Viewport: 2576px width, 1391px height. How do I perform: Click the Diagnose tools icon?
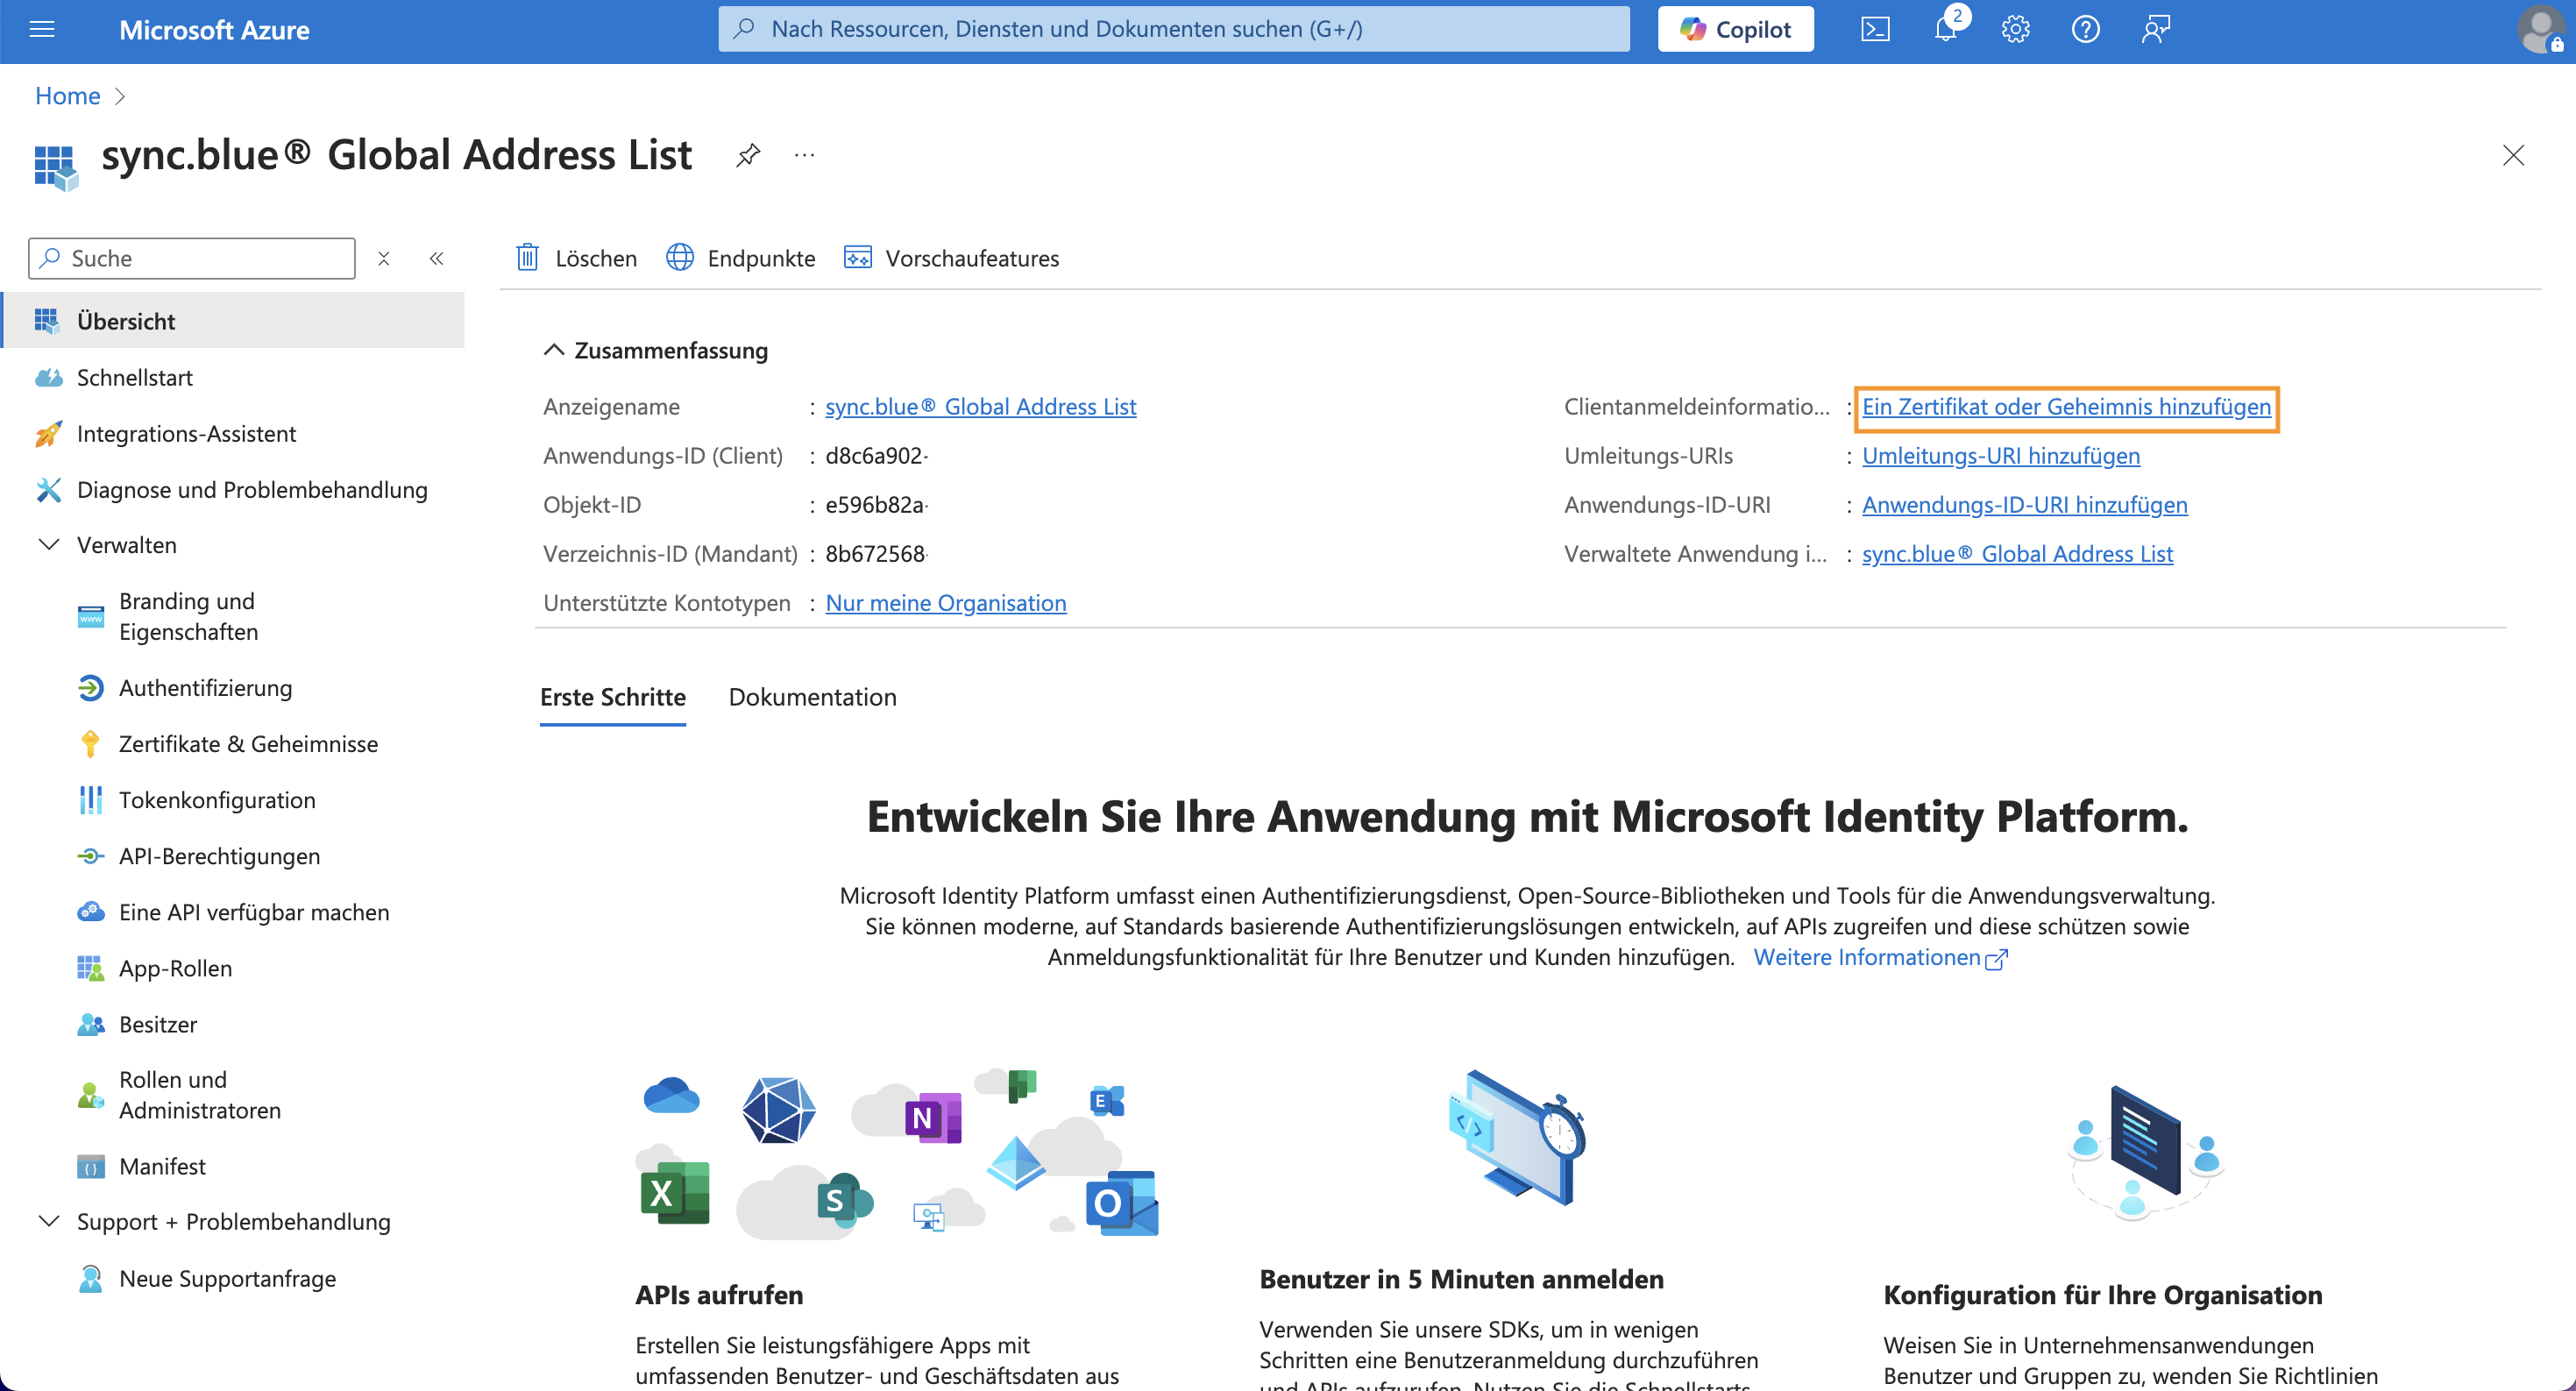(x=48, y=490)
